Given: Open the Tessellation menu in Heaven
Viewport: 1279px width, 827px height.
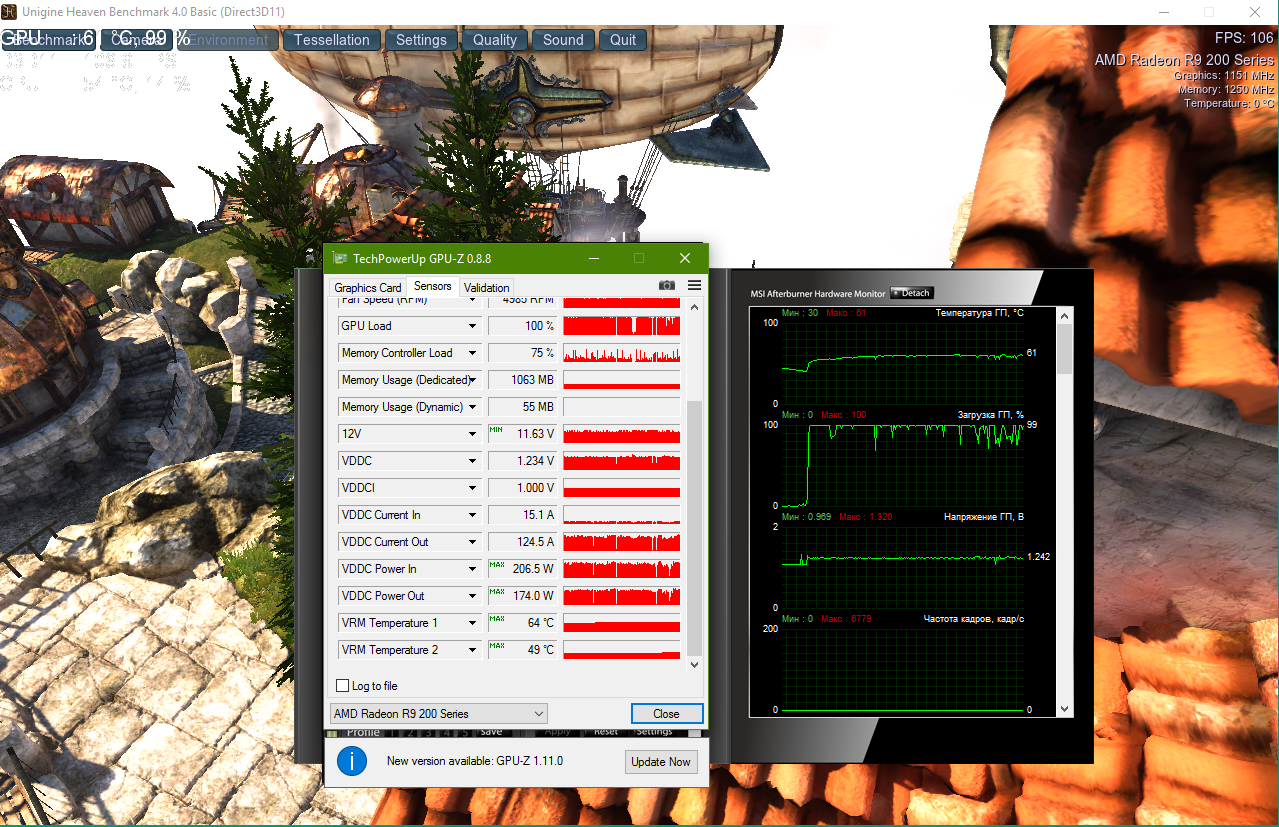Looking at the screenshot, I should pos(332,40).
